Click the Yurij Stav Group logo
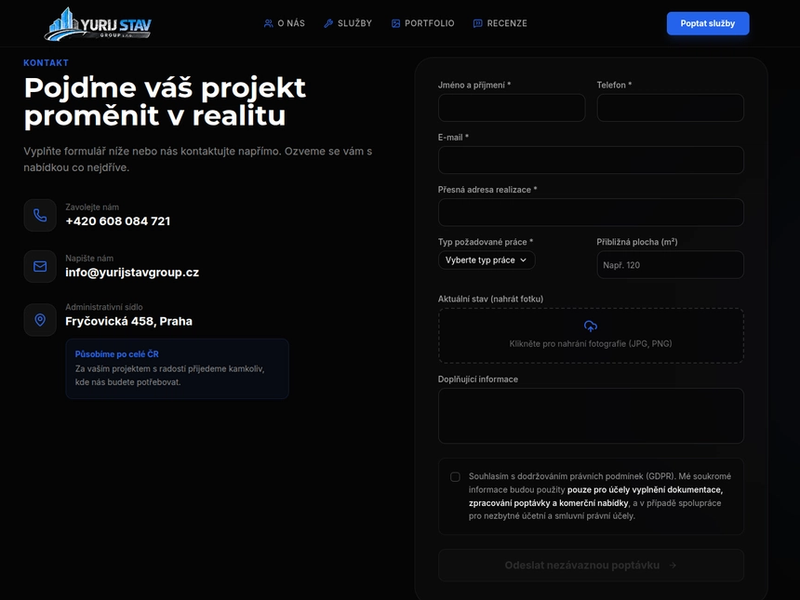The height and width of the screenshot is (600, 800). [98, 23]
